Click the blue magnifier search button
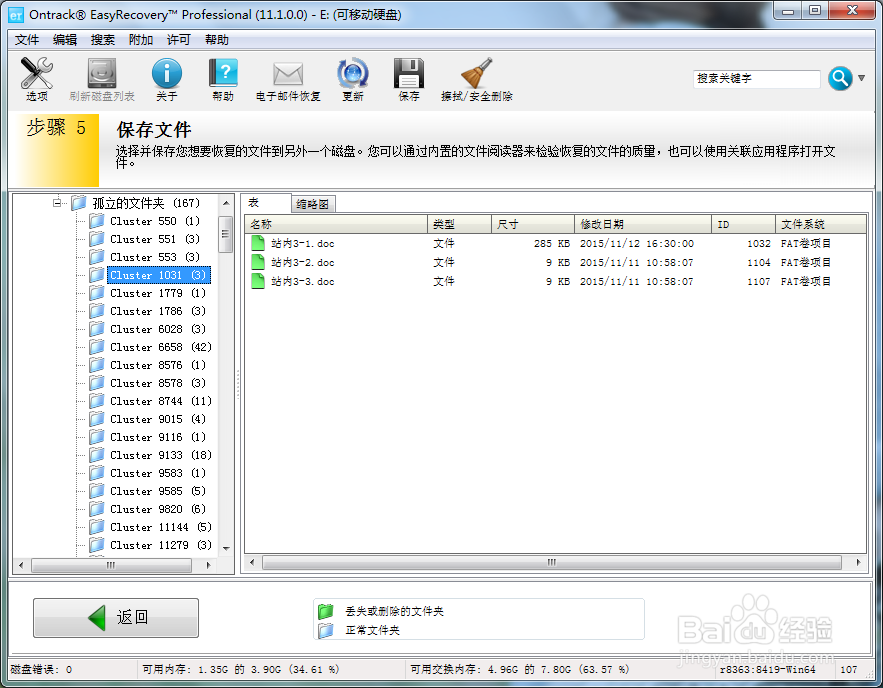 (840, 78)
